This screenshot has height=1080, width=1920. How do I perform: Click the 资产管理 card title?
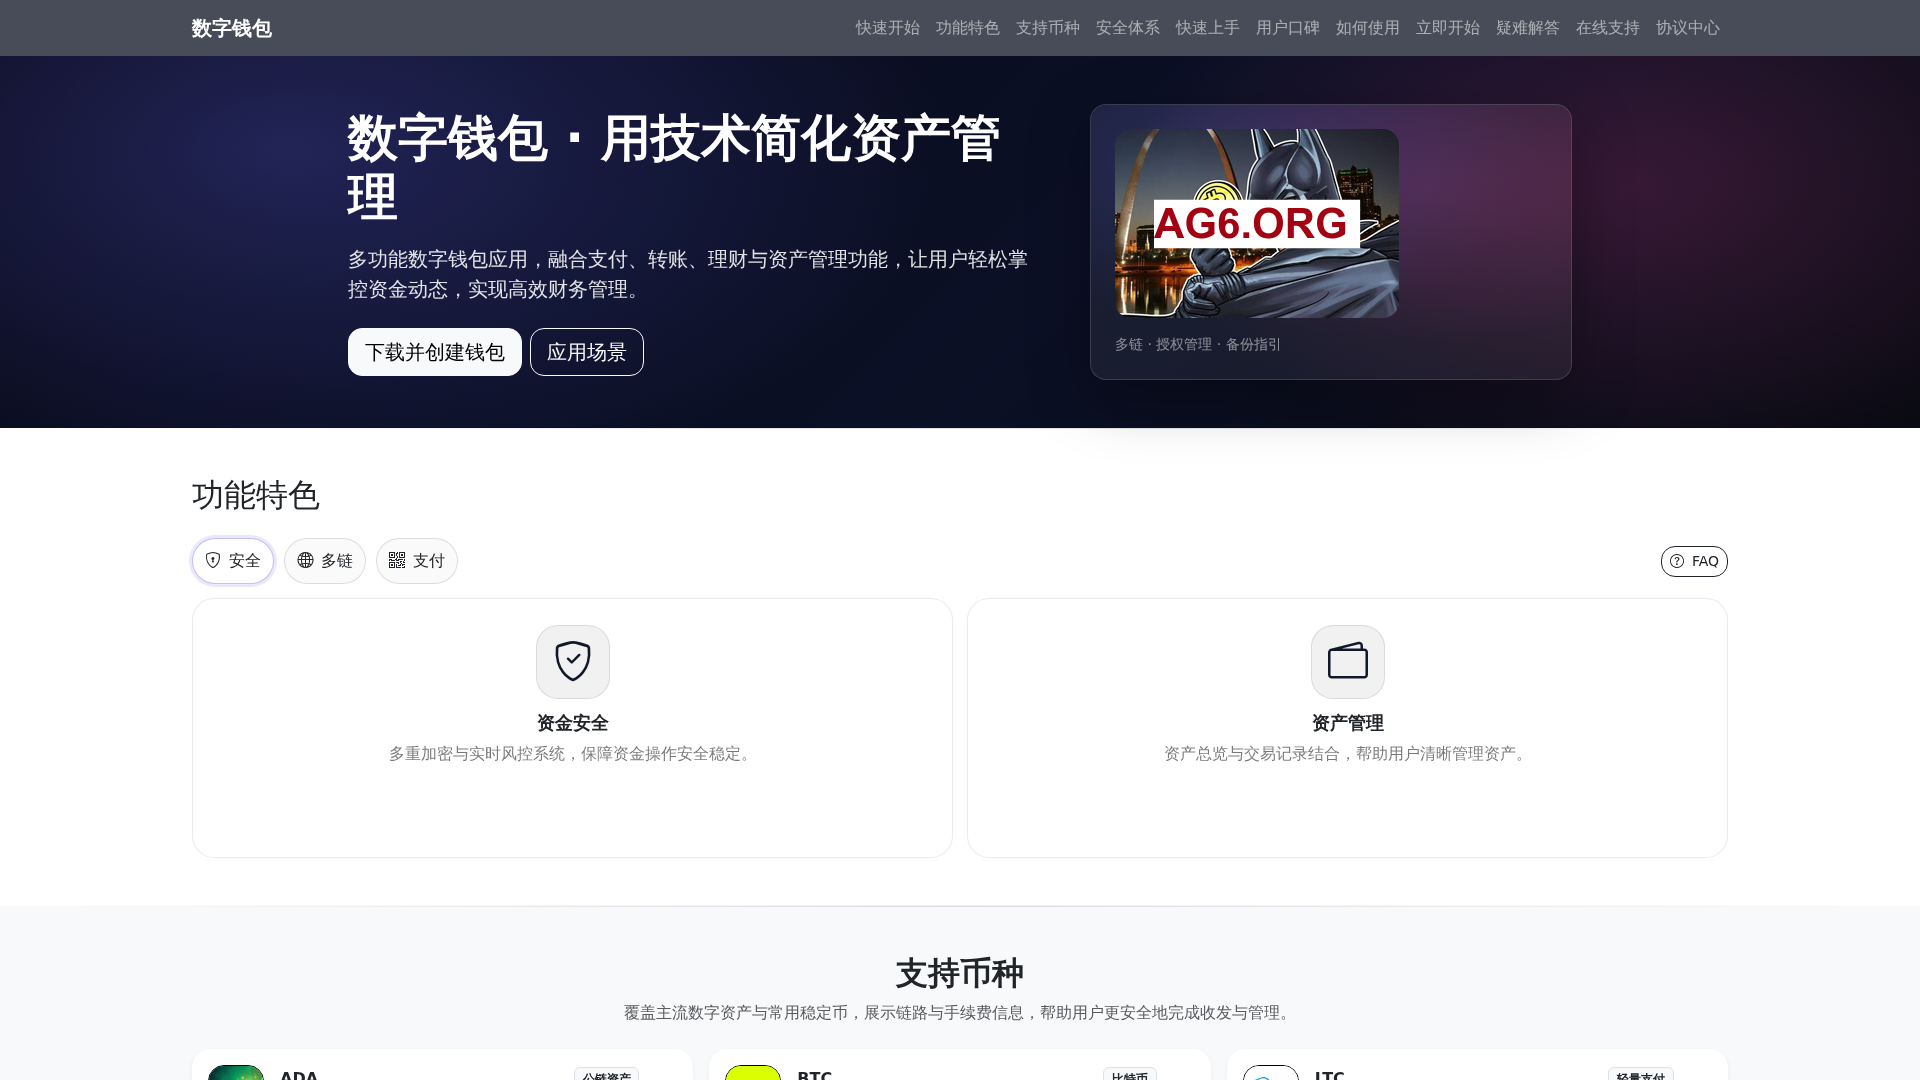1348,723
